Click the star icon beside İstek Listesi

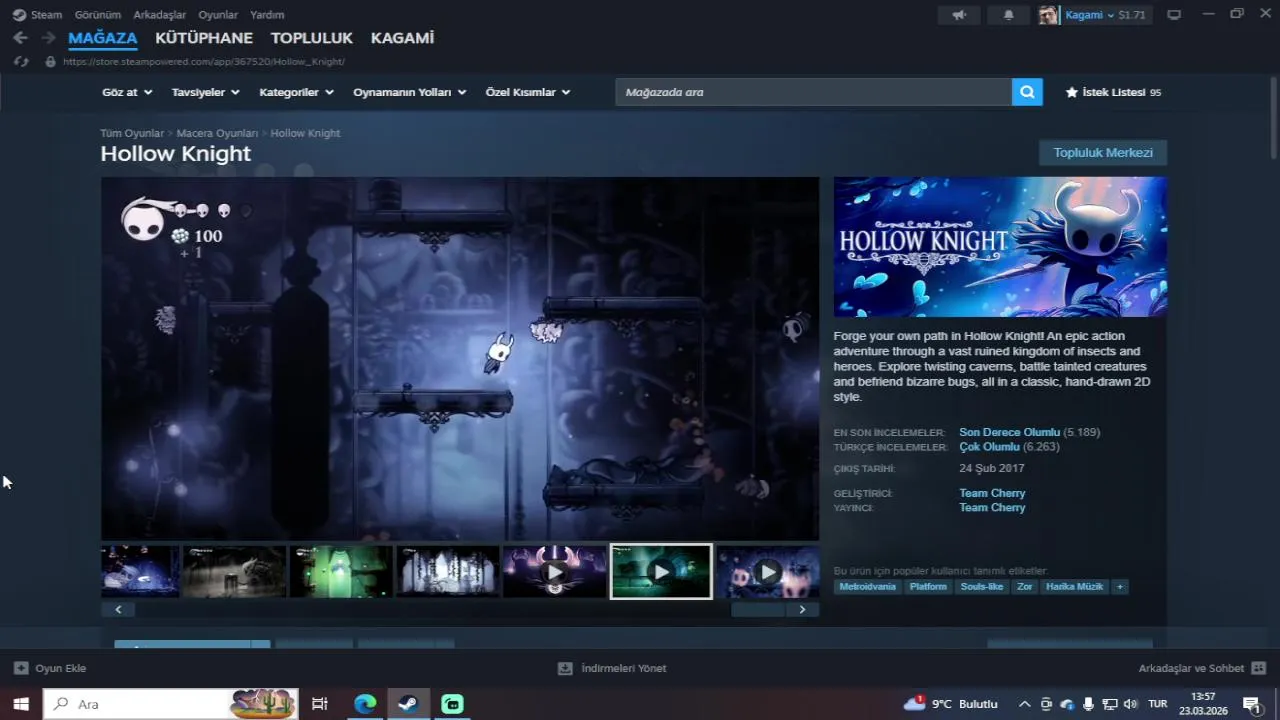coord(1072,92)
